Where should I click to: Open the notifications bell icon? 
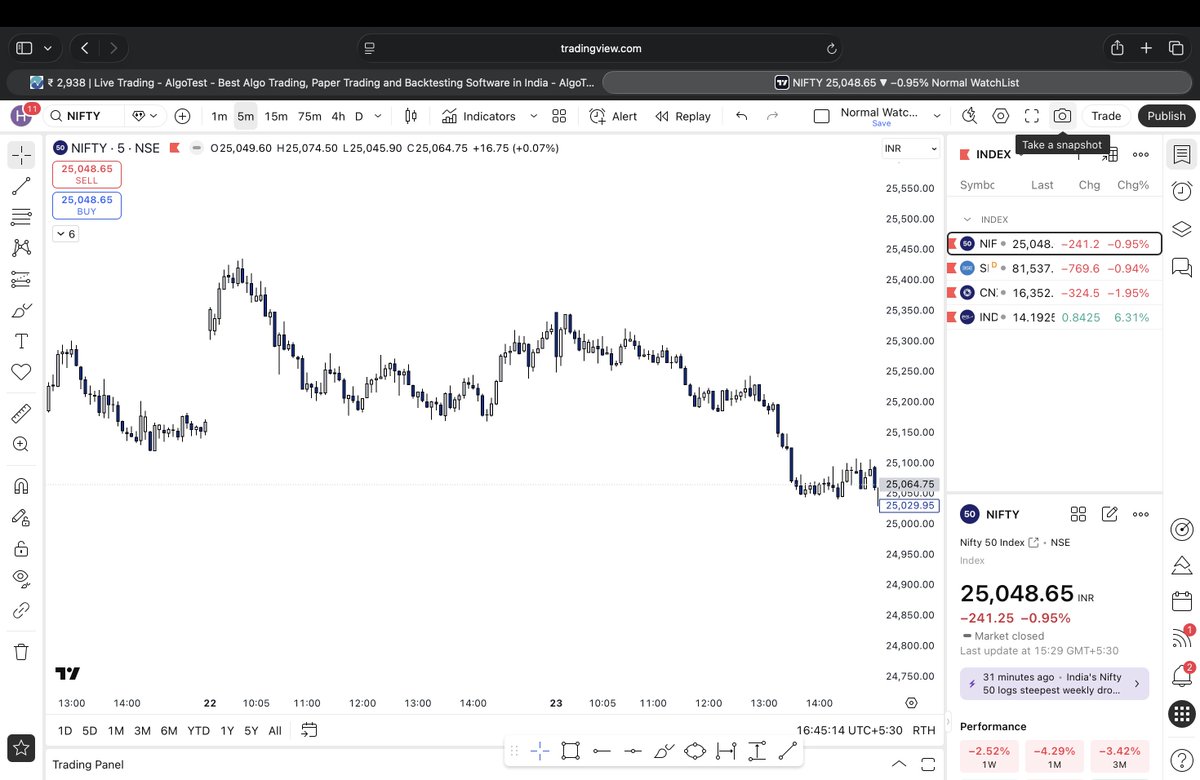[x=1181, y=676]
